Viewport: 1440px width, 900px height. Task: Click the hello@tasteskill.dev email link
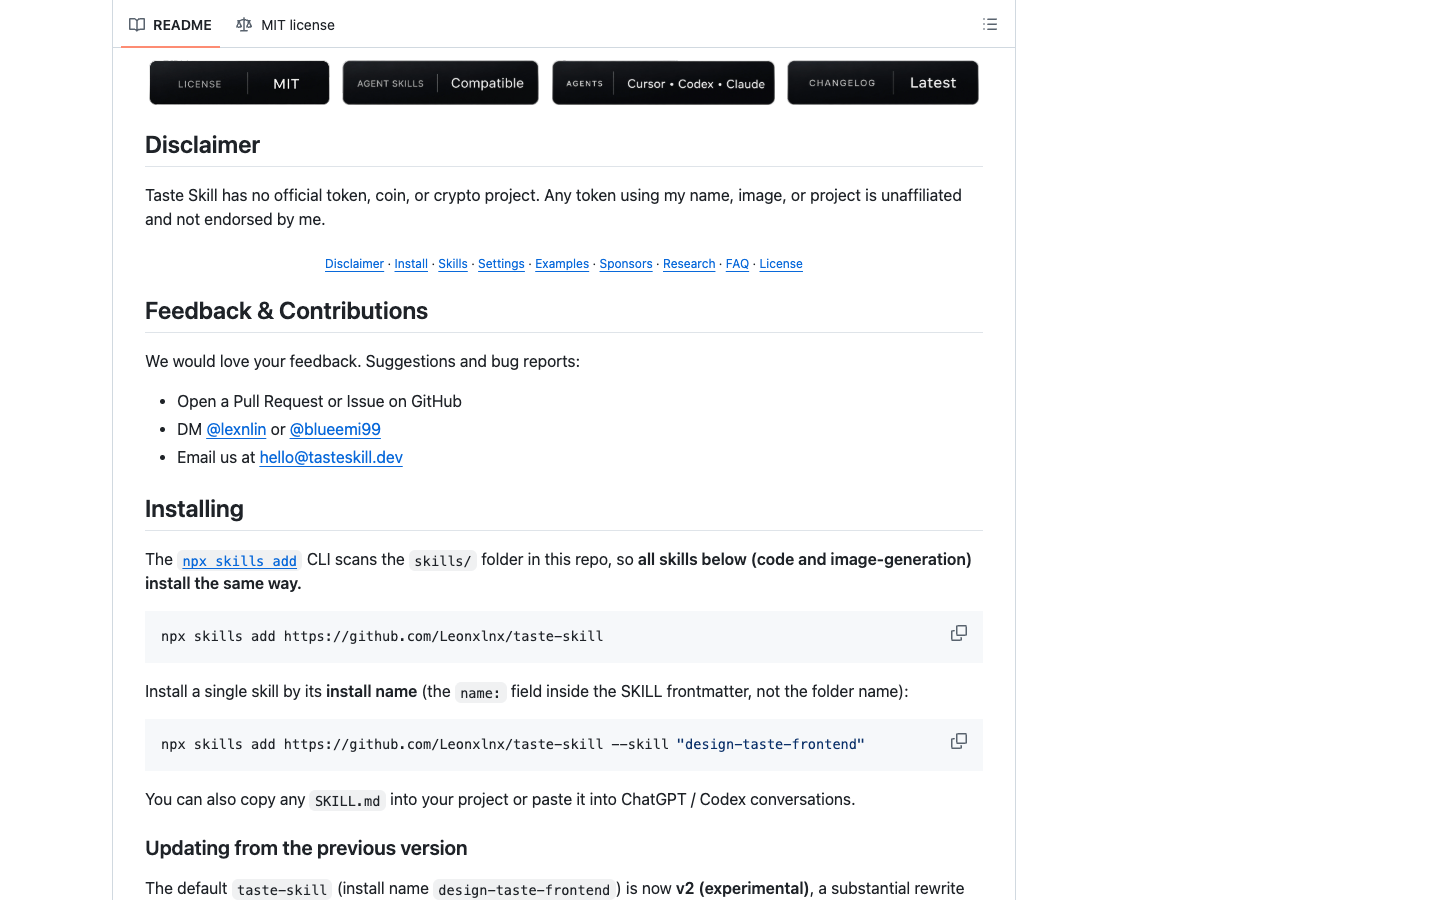click(x=331, y=457)
